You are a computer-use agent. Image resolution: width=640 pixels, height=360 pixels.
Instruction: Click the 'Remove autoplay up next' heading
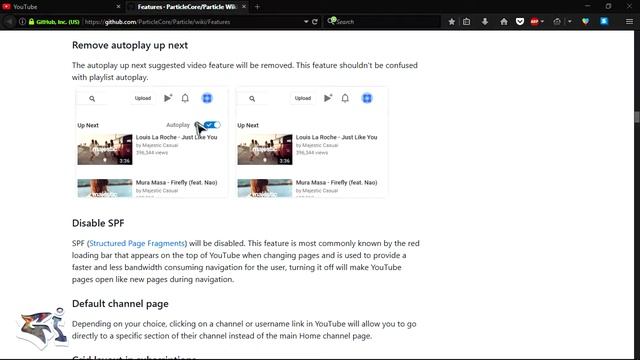[130, 45]
